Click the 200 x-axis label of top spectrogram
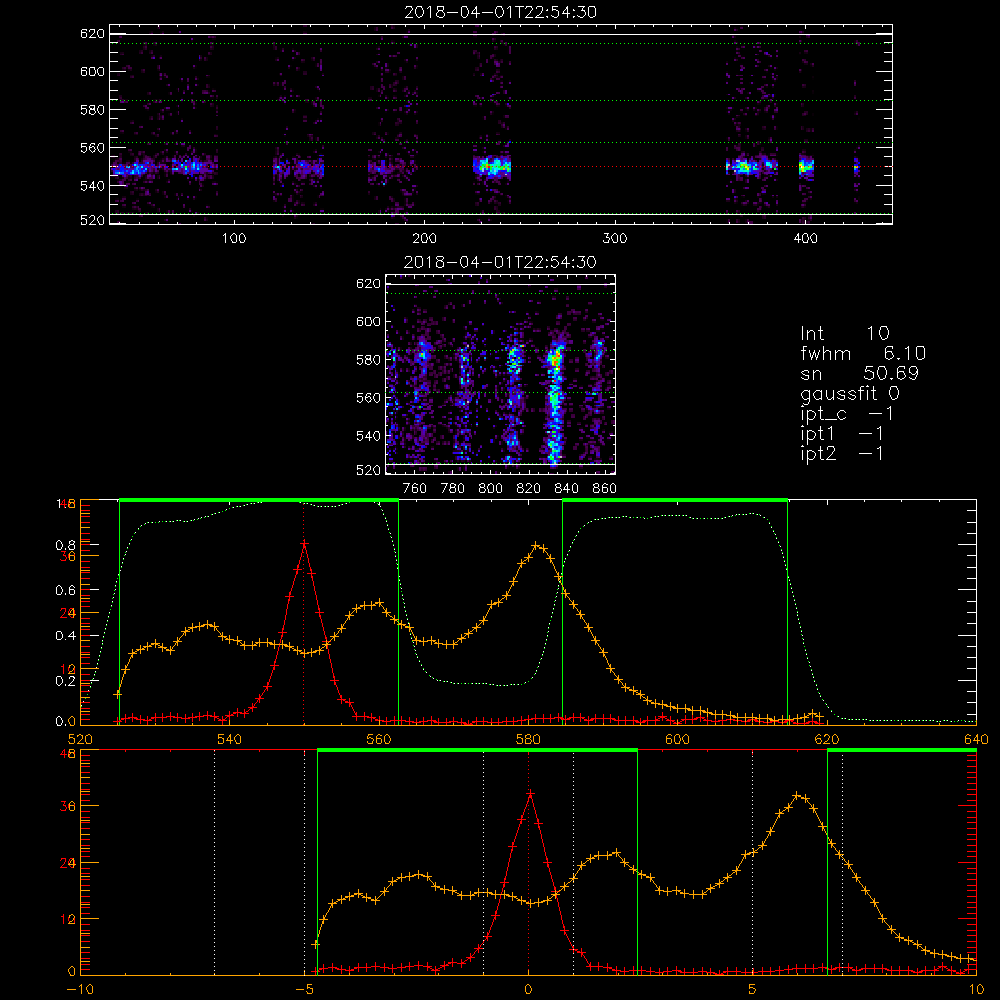Image resolution: width=1000 pixels, height=1000 pixels. (424, 239)
